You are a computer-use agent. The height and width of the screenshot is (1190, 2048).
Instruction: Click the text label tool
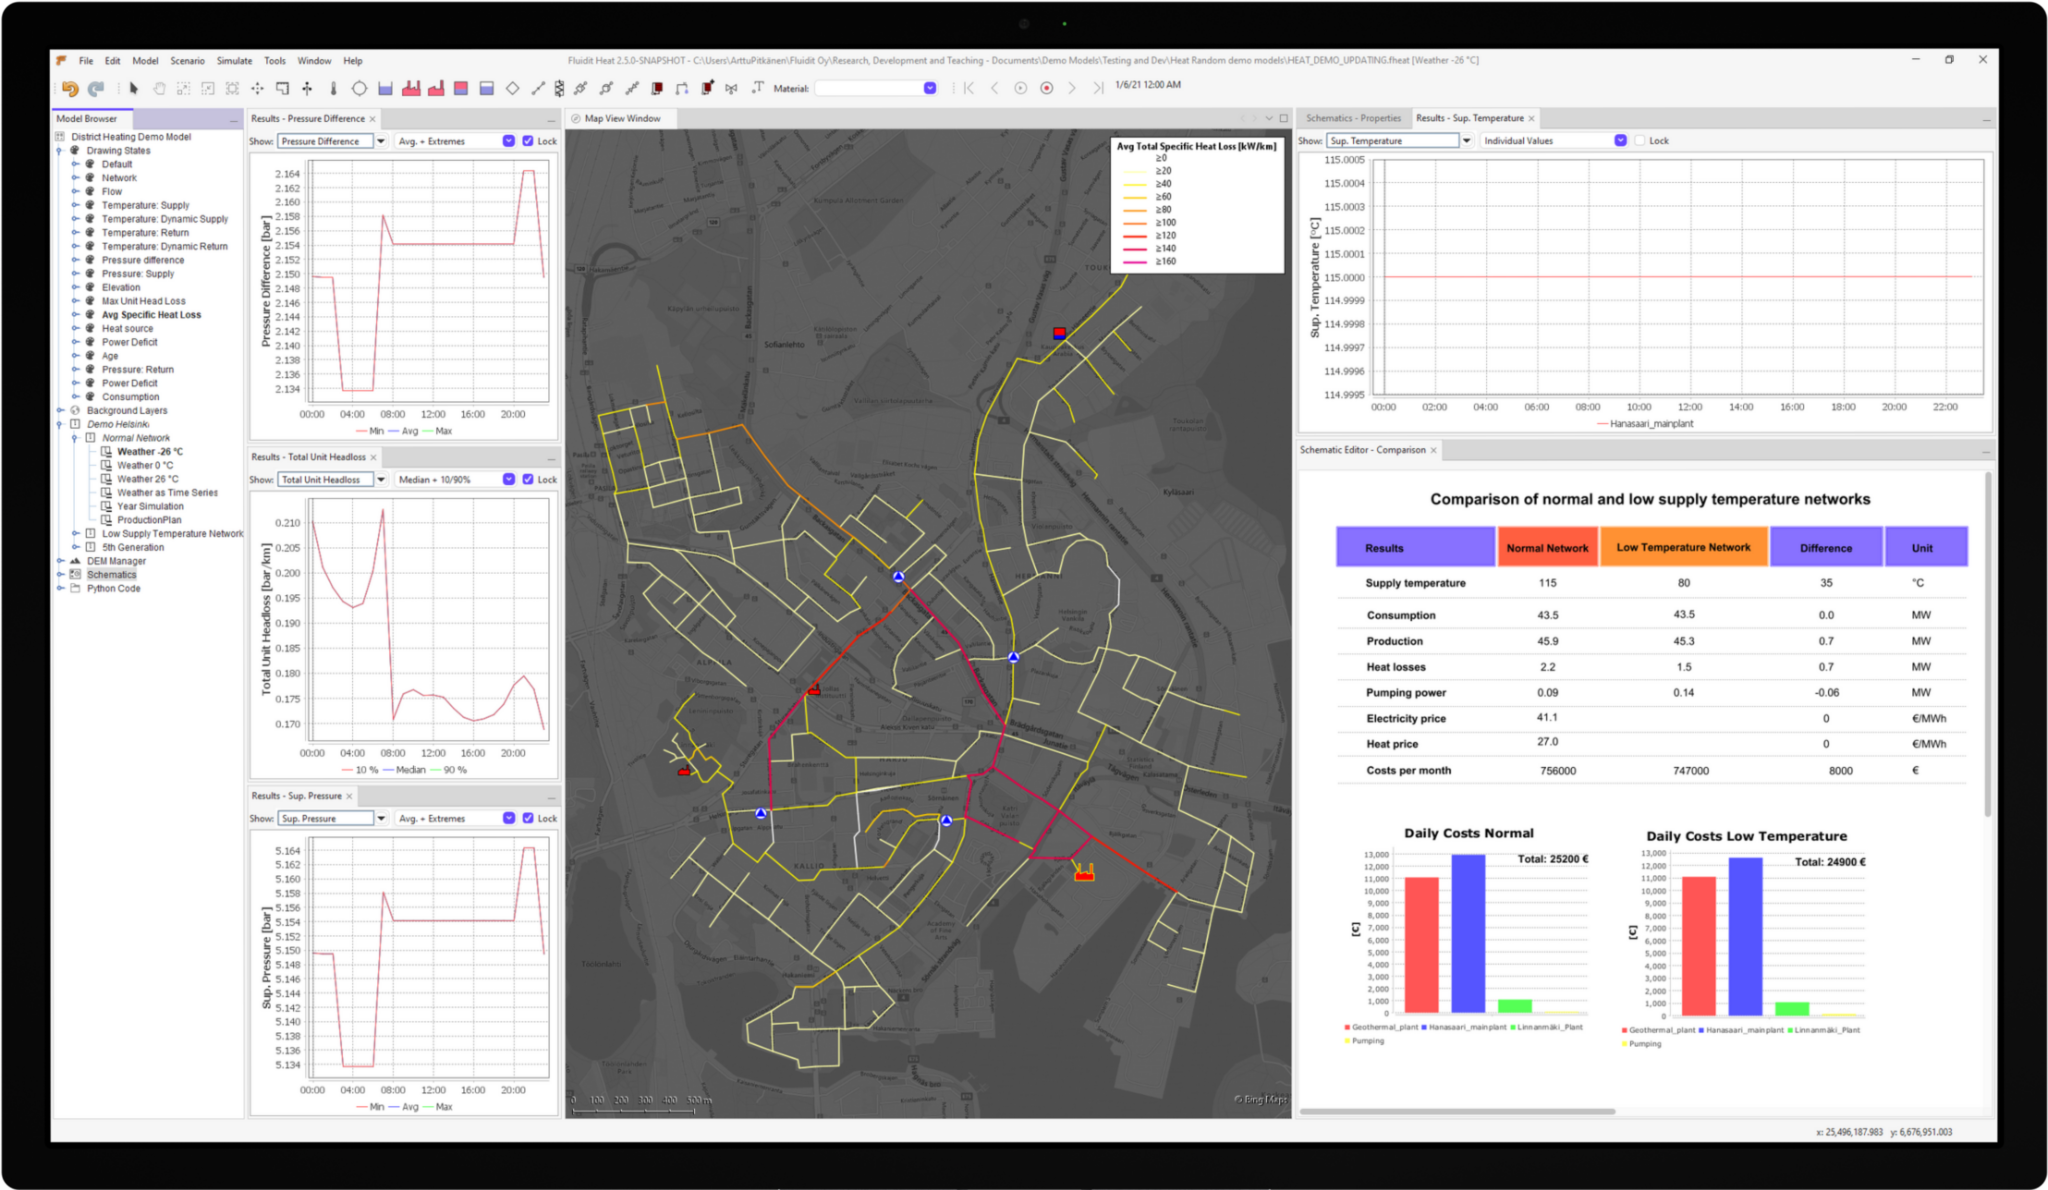click(x=758, y=88)
